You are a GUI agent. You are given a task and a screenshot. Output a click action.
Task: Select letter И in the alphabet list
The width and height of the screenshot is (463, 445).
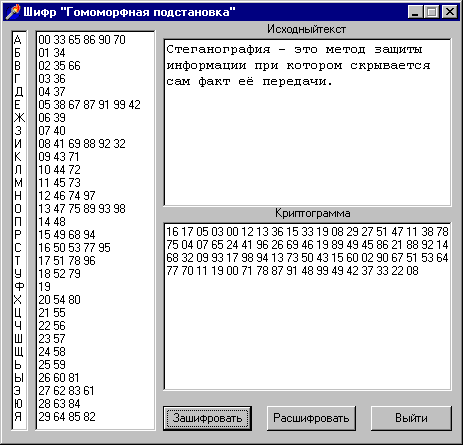pyautogui.click(x=18, y=144)
